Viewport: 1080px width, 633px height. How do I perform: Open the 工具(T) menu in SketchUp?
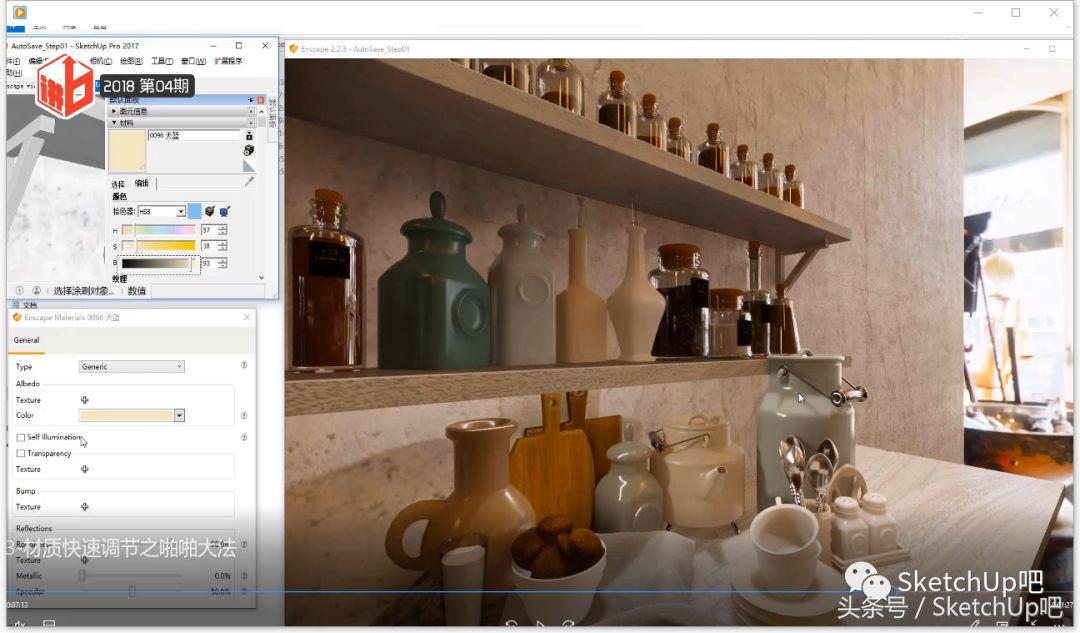[x=162, y=61]
